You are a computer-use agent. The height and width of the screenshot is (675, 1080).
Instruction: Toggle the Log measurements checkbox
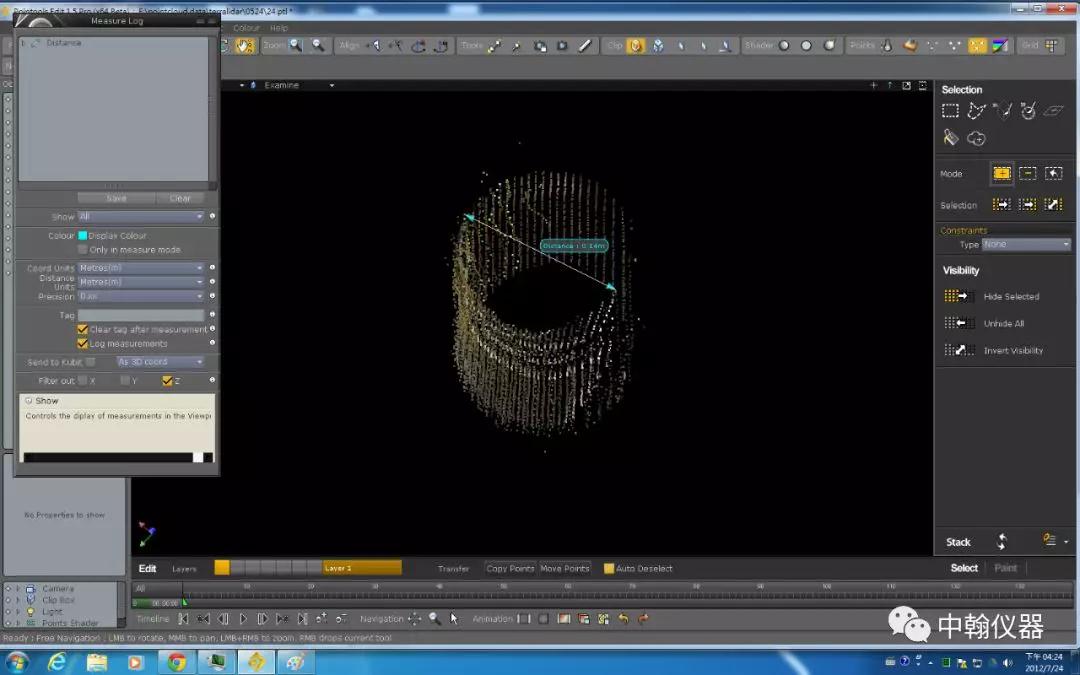83,343
